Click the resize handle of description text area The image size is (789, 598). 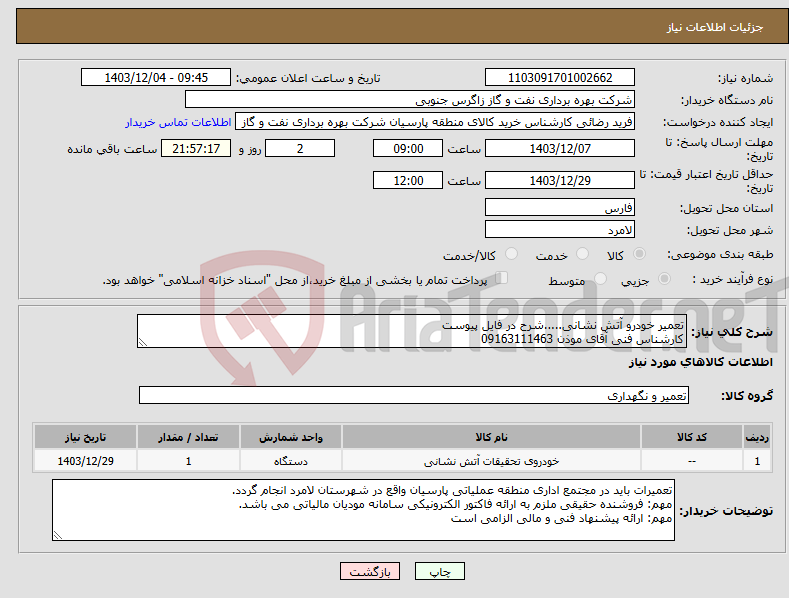(143, 342)
